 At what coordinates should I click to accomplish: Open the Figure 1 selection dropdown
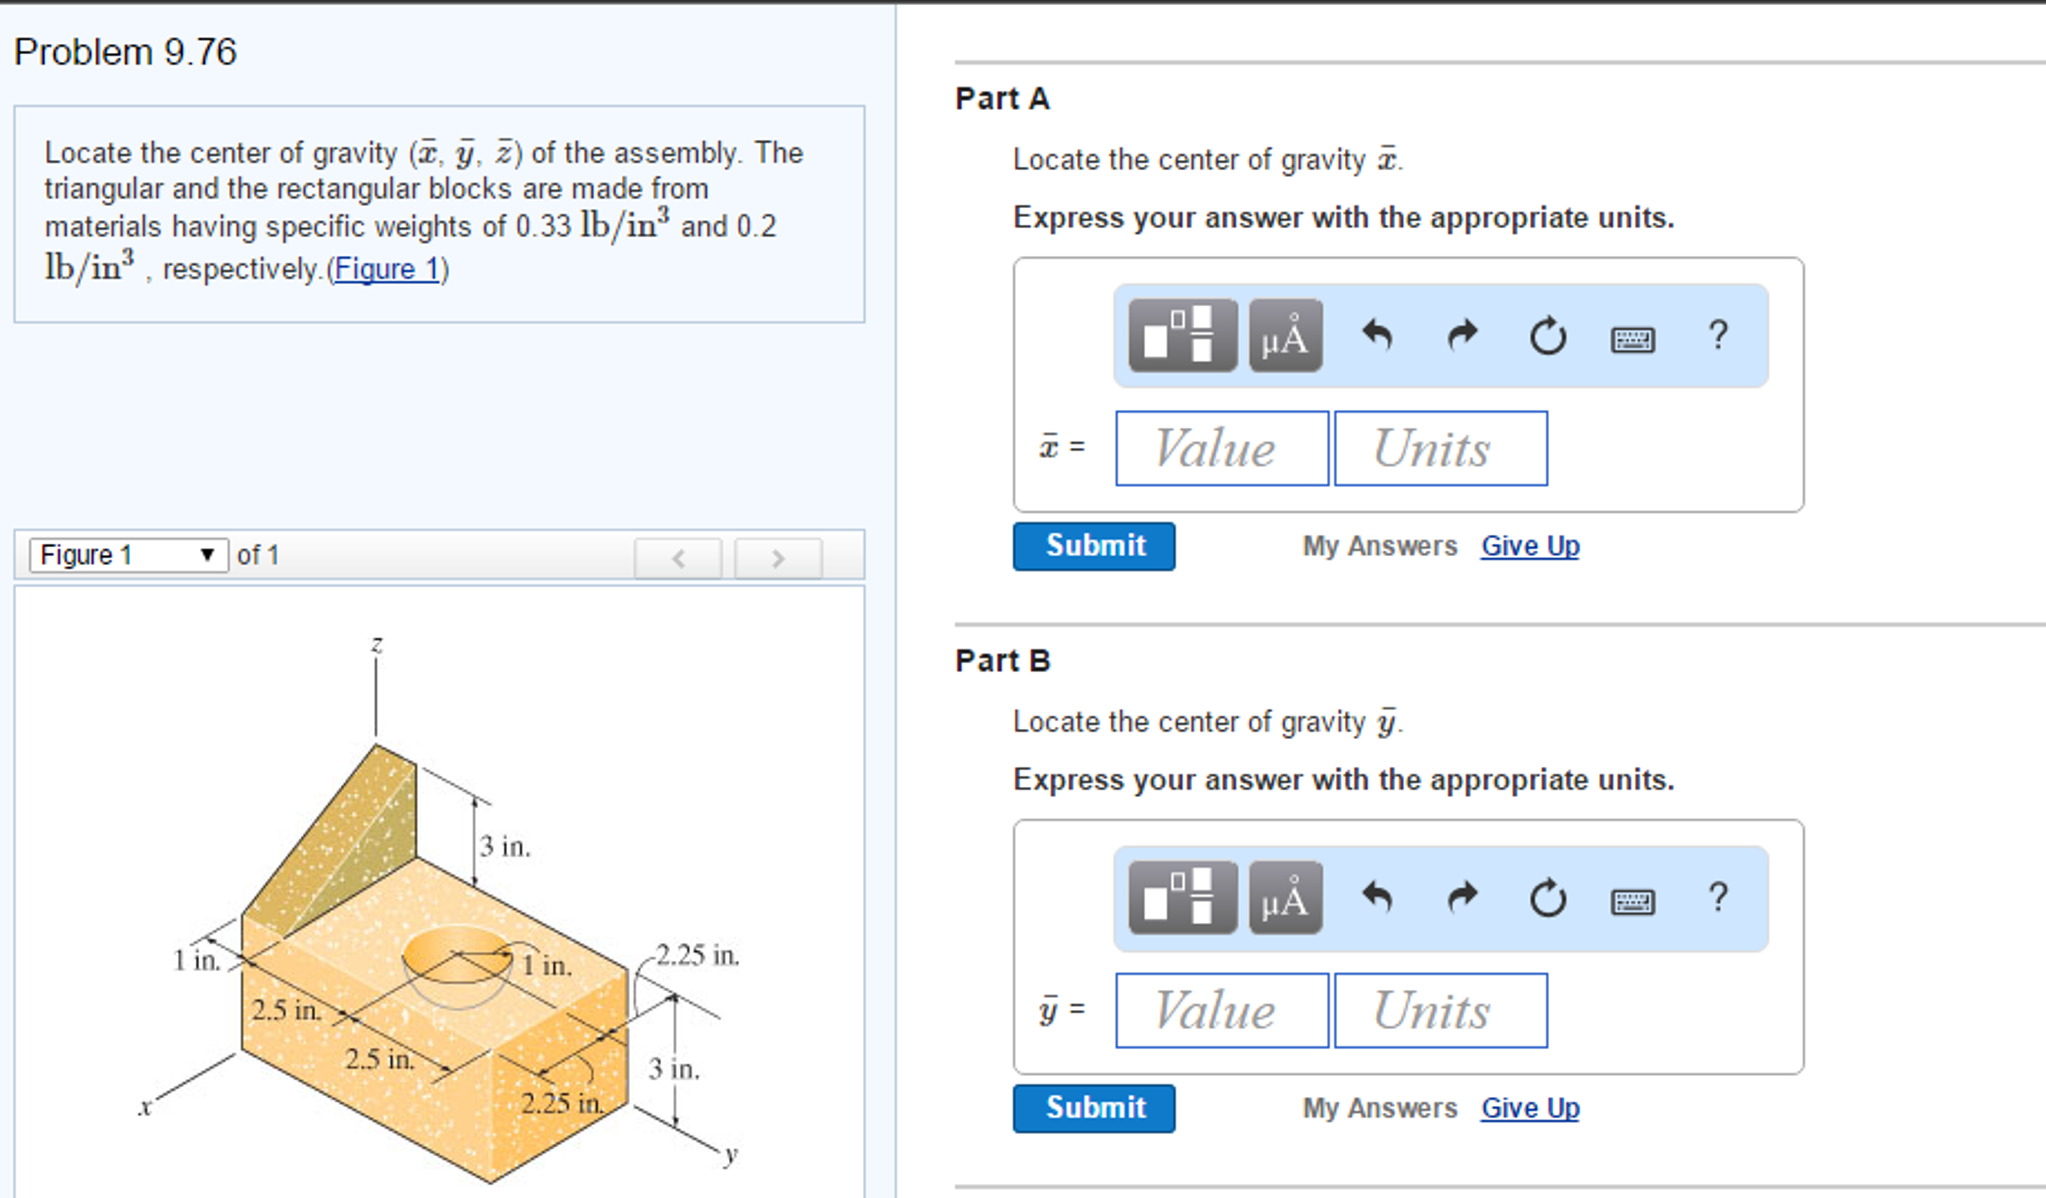click(x=126, y=554)
